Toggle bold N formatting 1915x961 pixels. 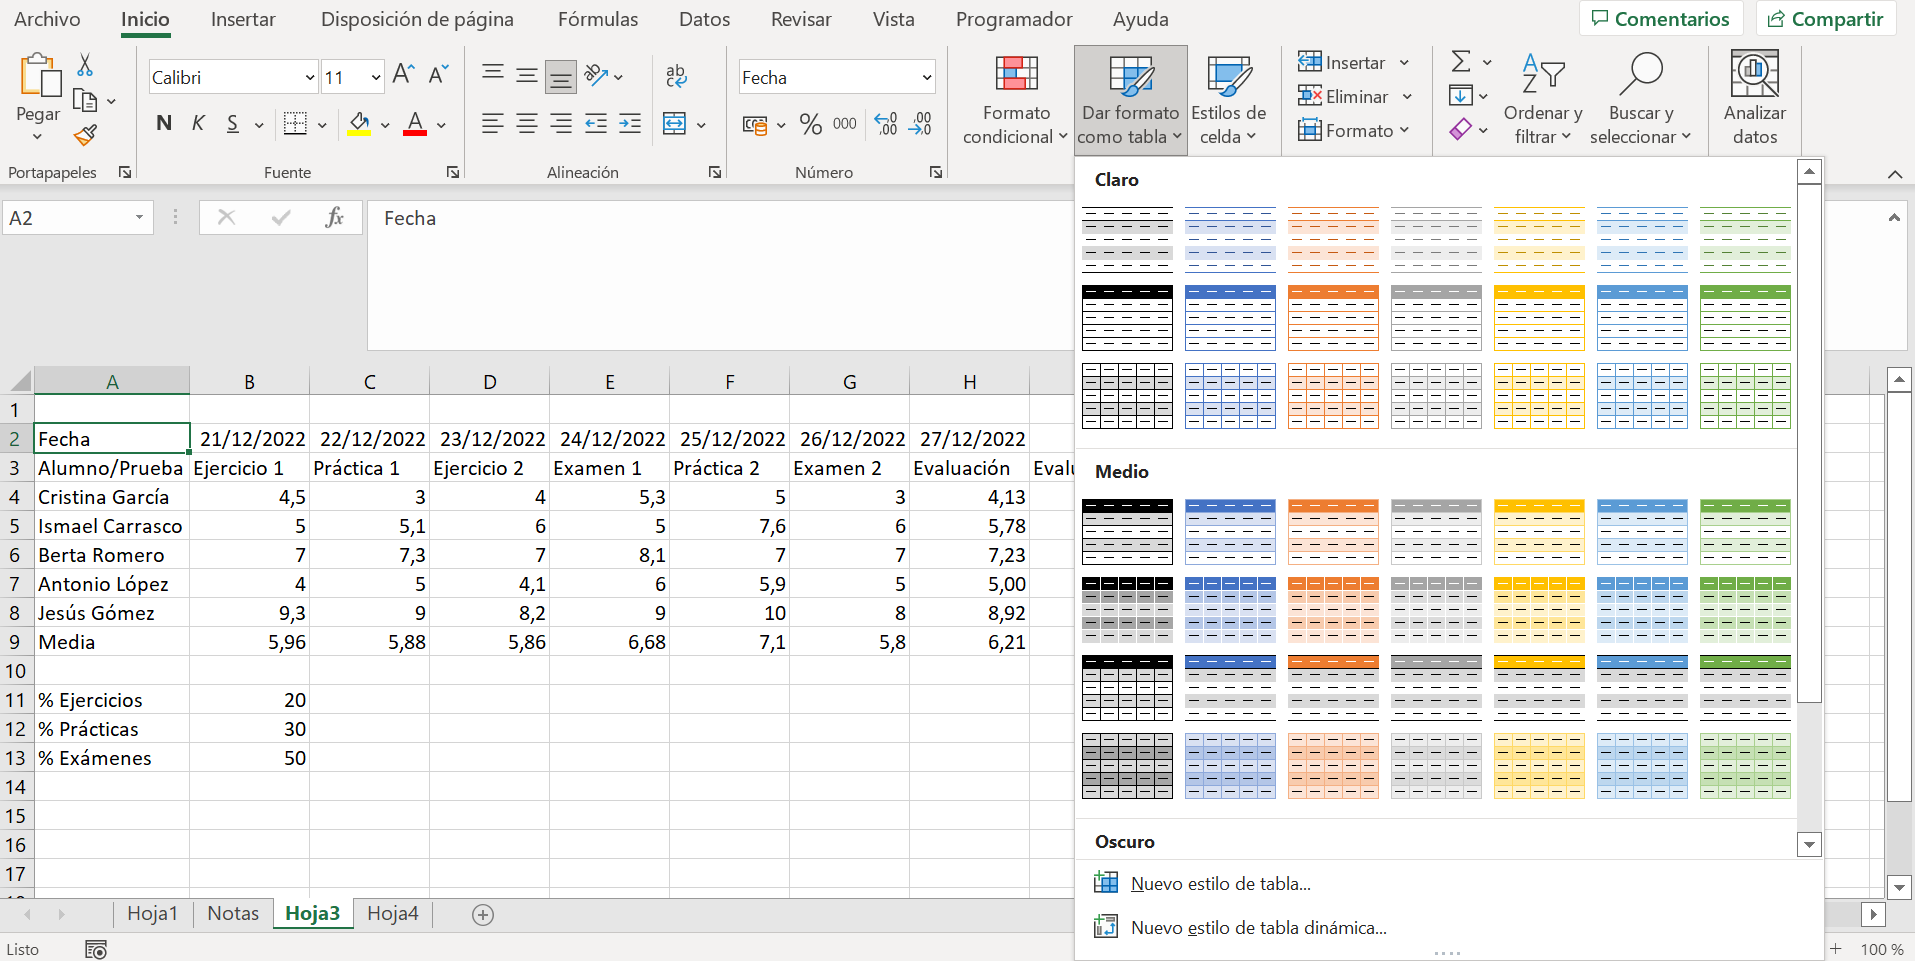(x=165, y=123)
